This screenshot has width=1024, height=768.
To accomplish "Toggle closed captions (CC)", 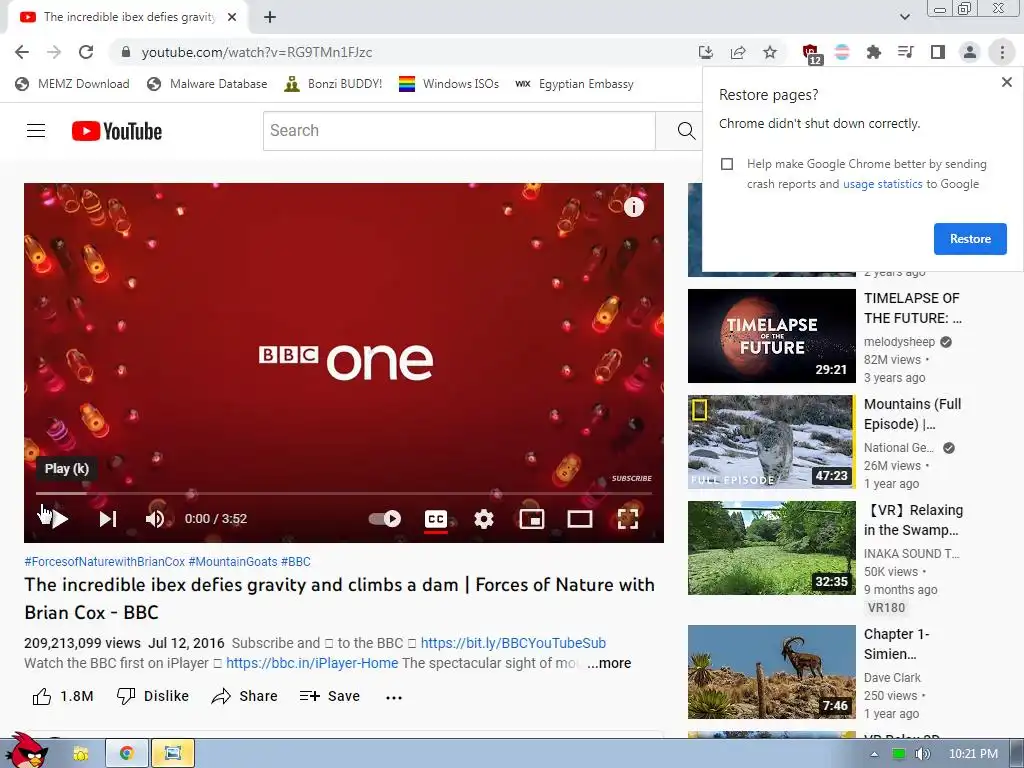I will 436,519.
